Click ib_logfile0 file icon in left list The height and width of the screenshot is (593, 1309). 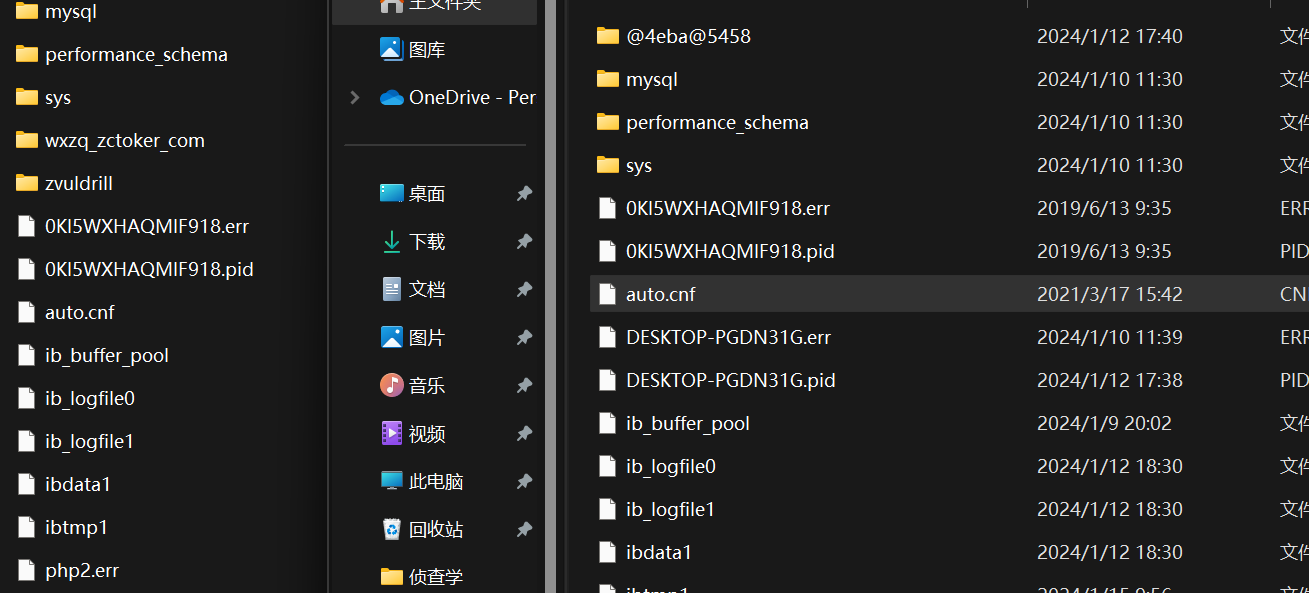tap(27, 398)
